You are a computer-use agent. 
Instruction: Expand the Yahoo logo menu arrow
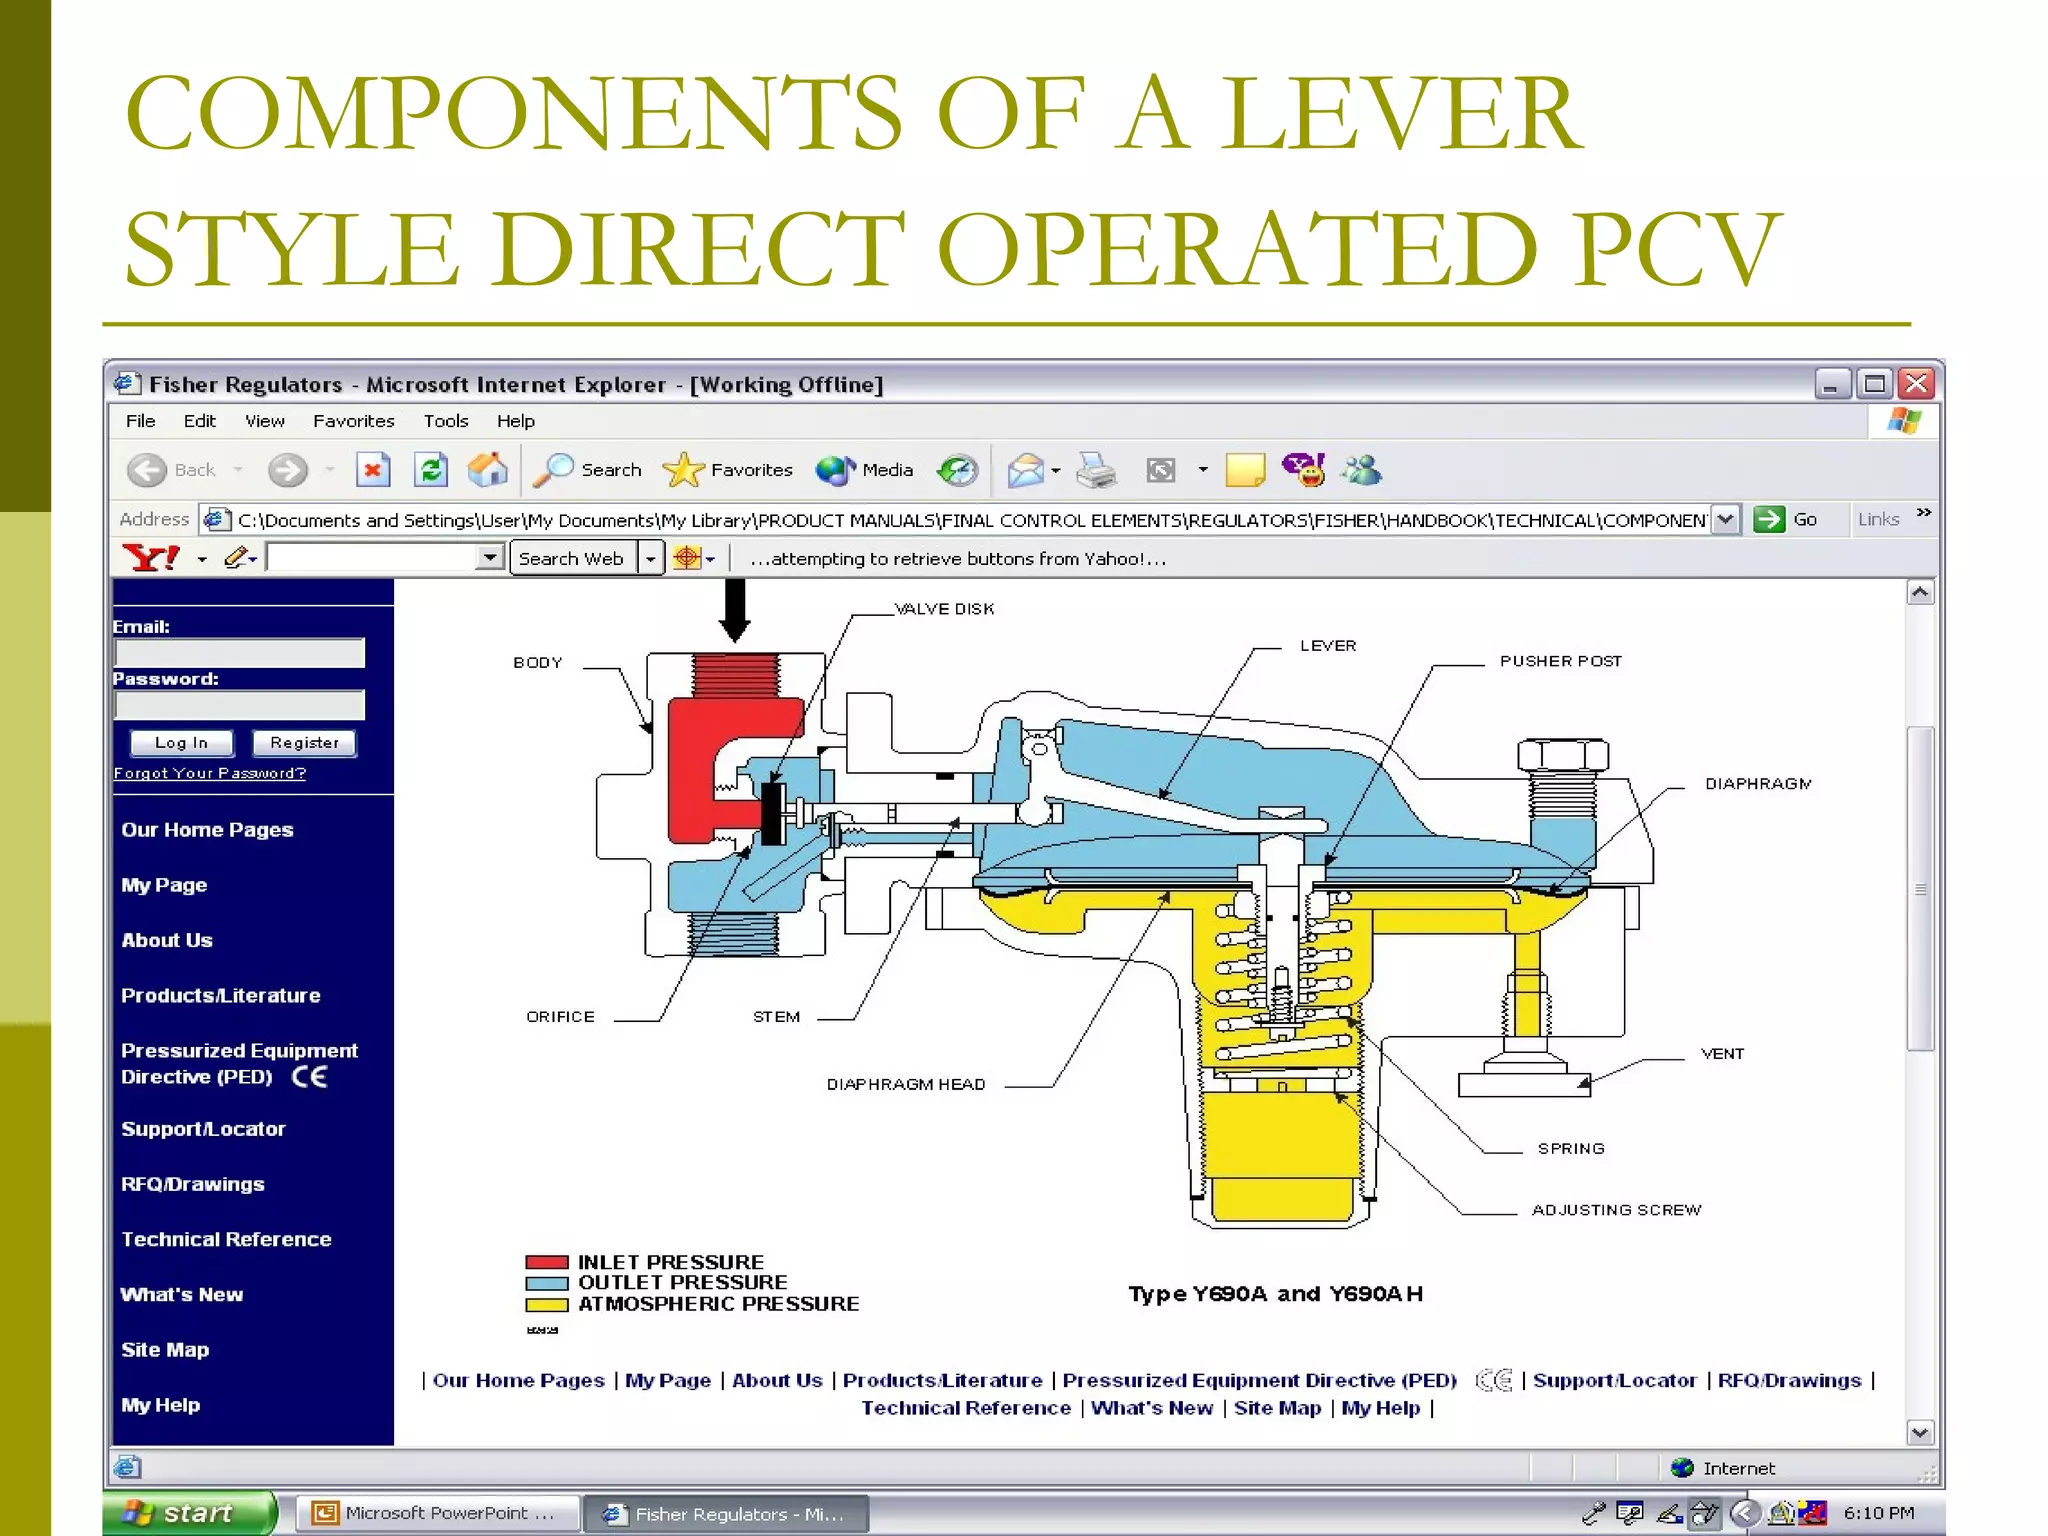pyautogui.click(x=202, y=559)
